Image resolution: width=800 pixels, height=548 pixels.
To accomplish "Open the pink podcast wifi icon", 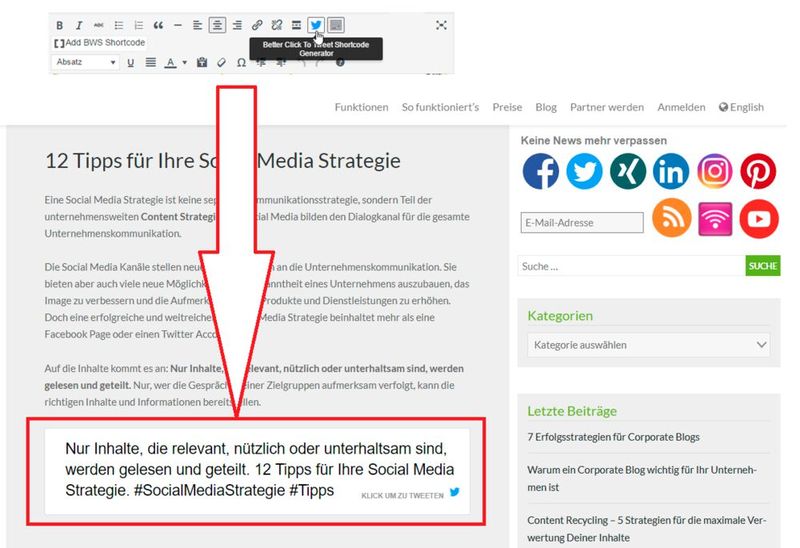I will pos(715,219).
